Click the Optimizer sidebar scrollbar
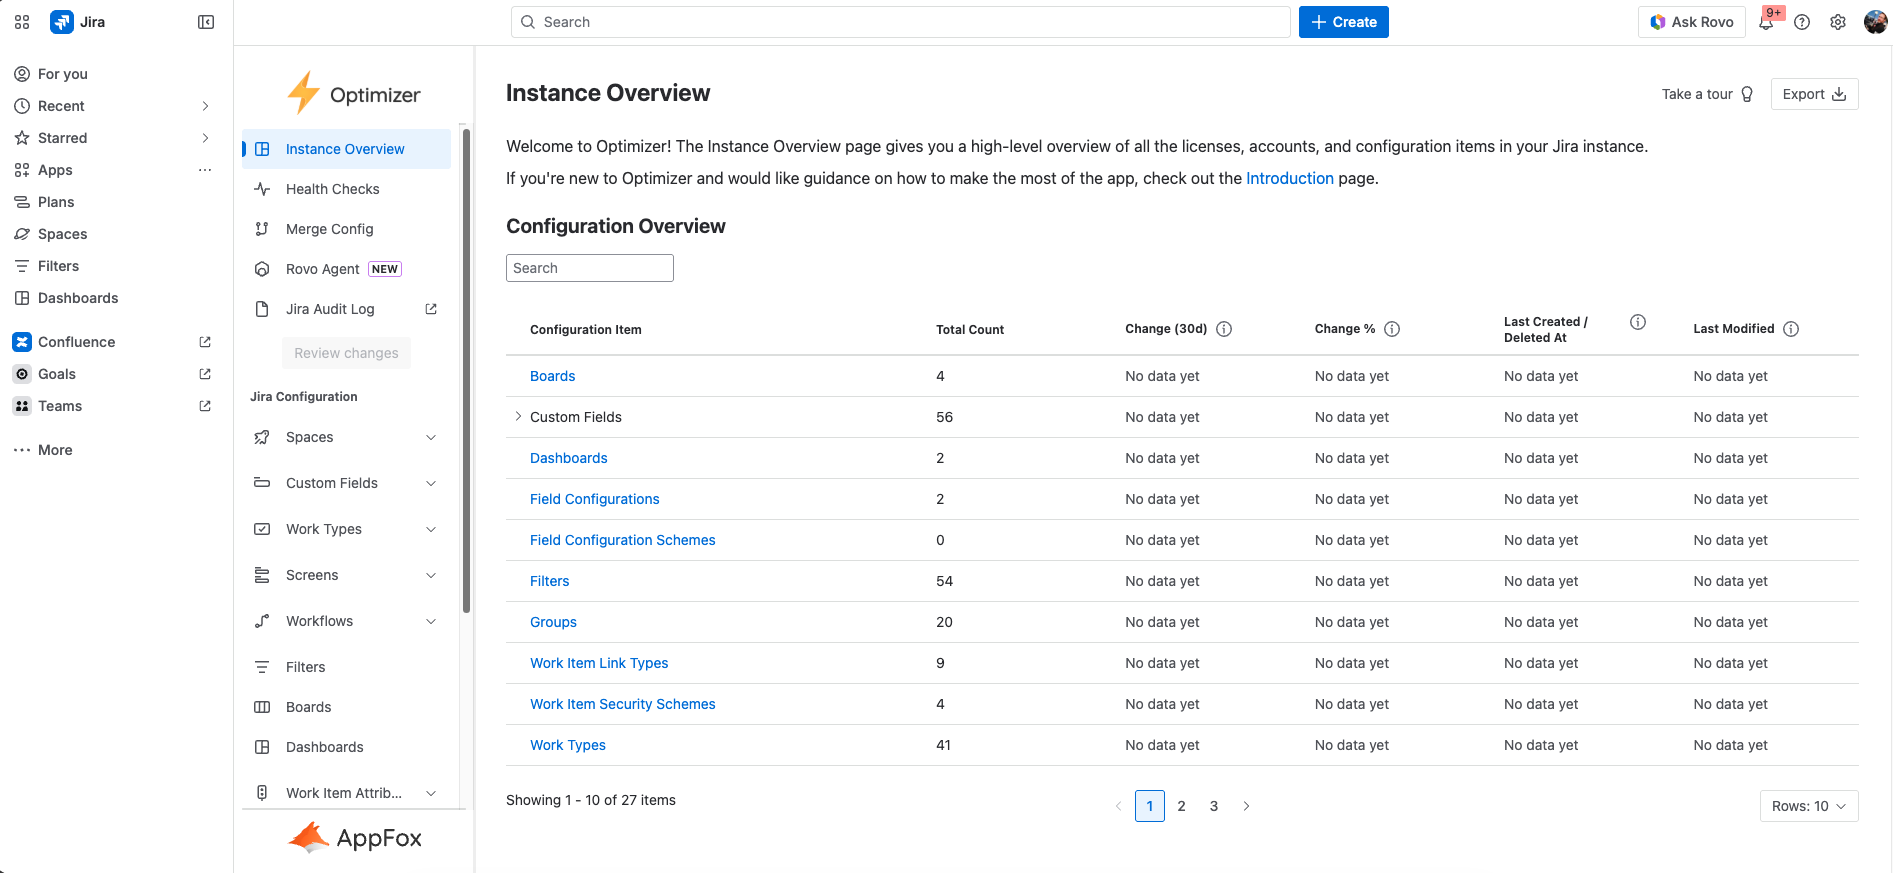Screen dimensions: 1893x873 click(x=466, y=370)
